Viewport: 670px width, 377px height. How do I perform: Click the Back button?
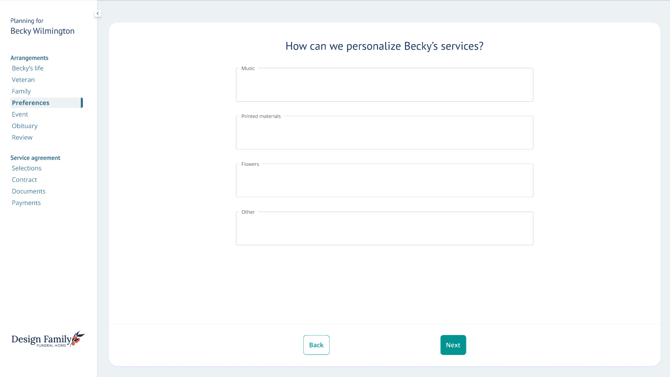(316, 345)
